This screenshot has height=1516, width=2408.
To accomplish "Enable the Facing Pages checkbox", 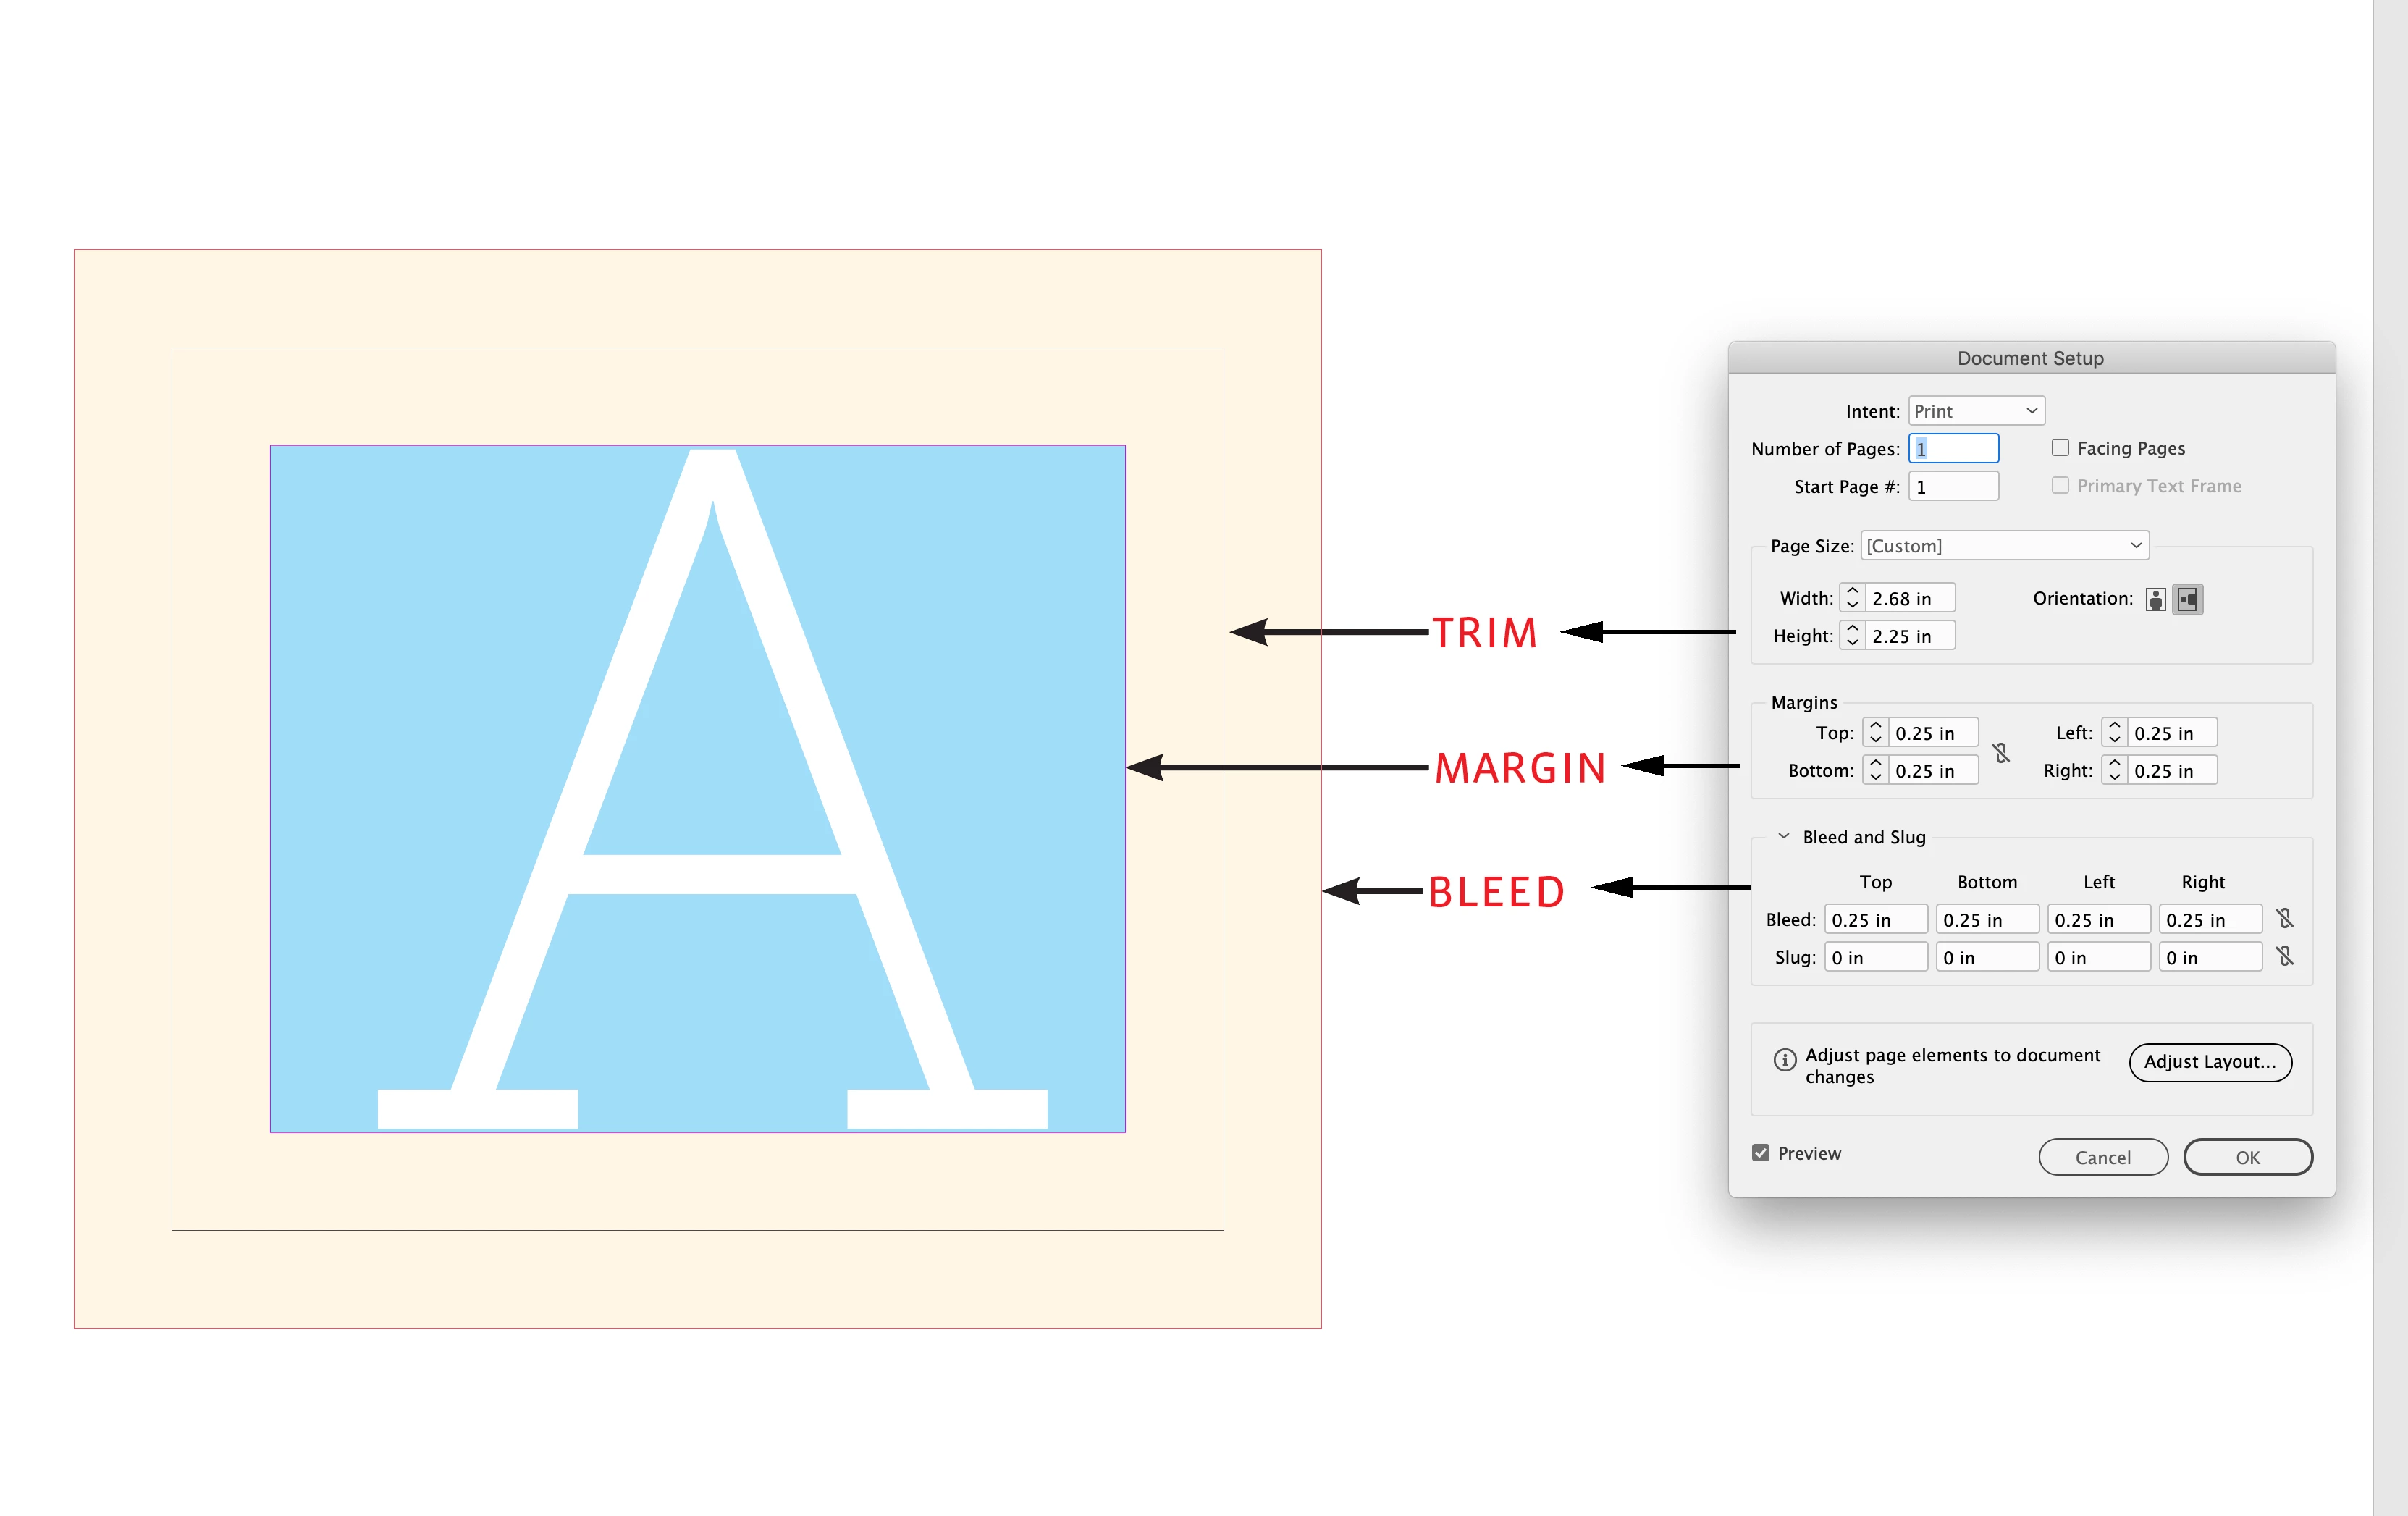I will pos(2060,448).
